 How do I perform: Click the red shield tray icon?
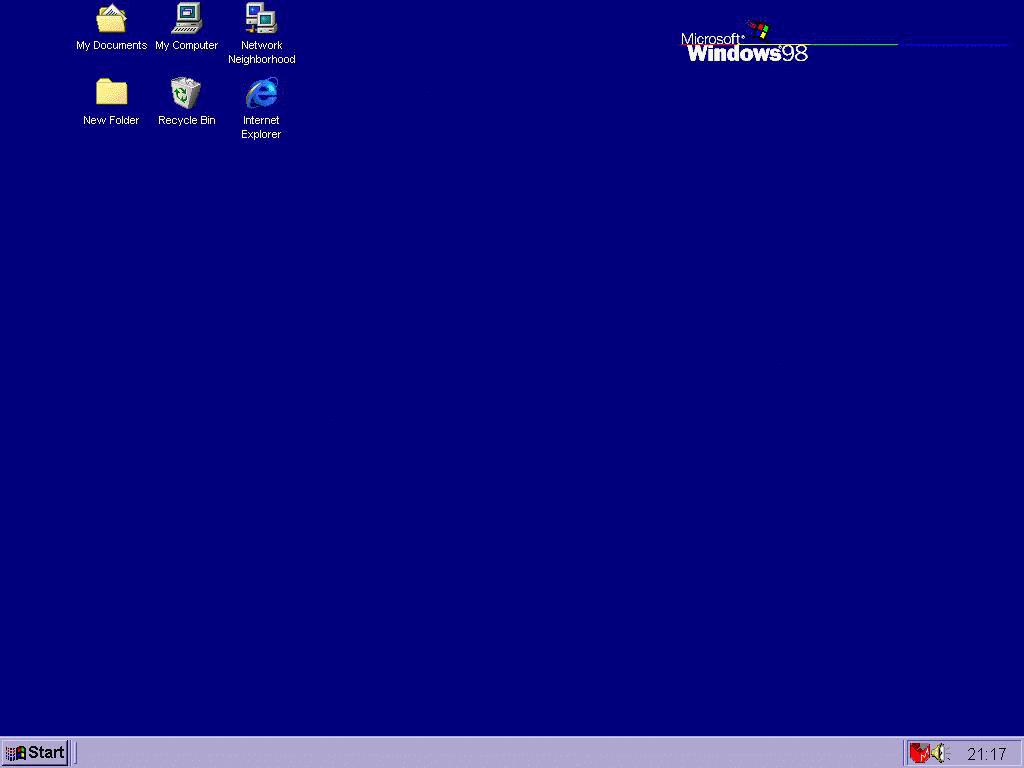tap(919, 754)
